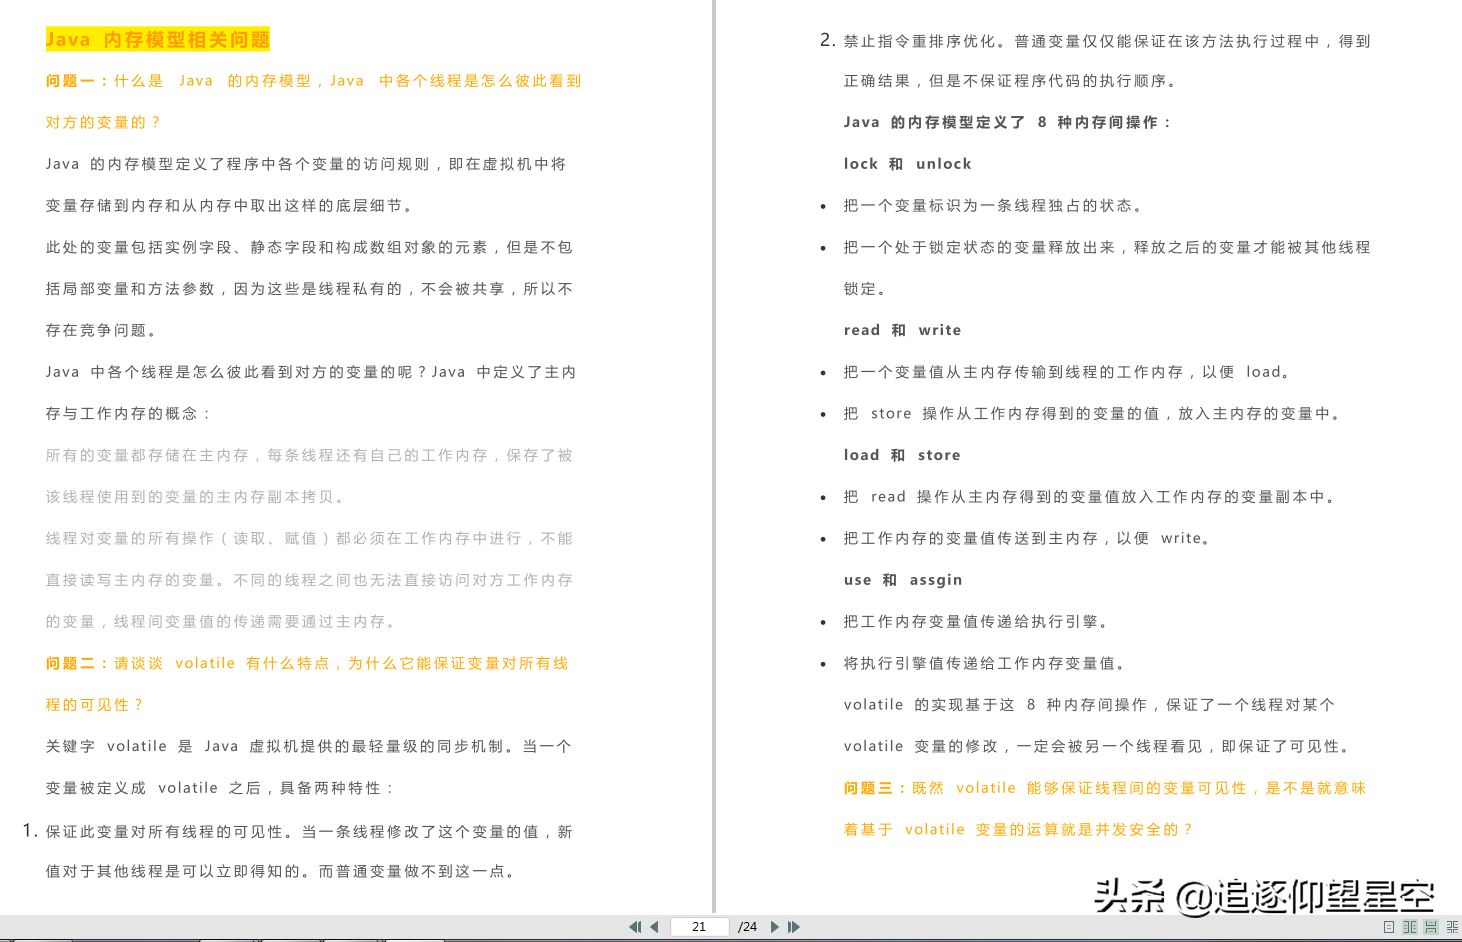Viewport: 1462px width, 942px height.
Task: Click the line 变量存储到内存和从内存中取出
Action: 229,205
